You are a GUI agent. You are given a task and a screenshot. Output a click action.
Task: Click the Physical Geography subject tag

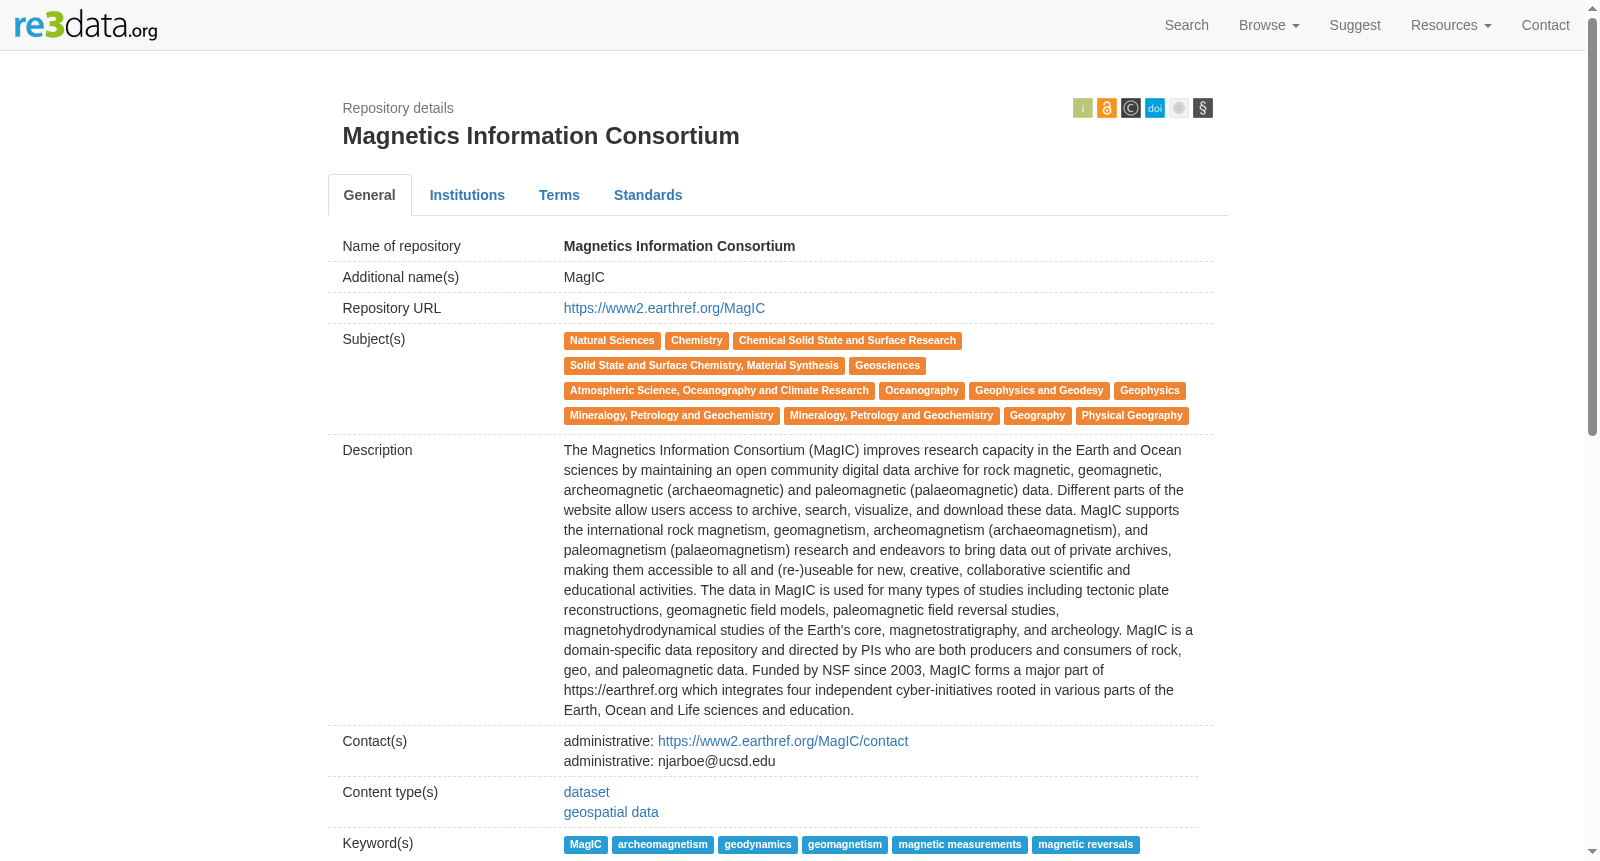(x=1132, y=416)
